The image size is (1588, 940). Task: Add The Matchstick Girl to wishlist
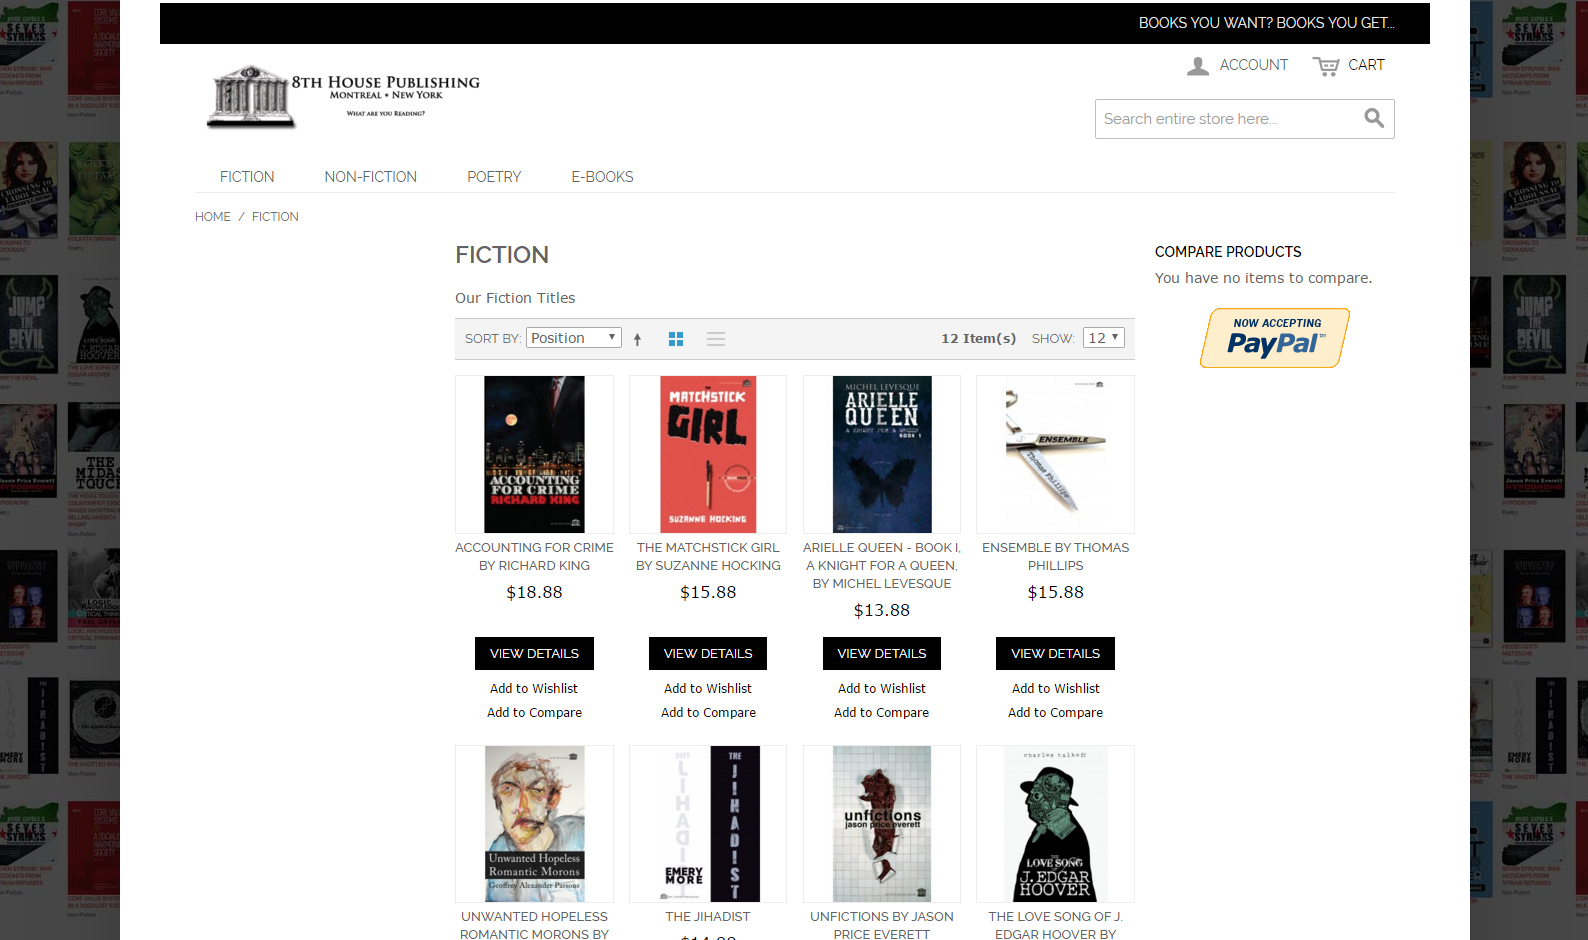(708, 689)
